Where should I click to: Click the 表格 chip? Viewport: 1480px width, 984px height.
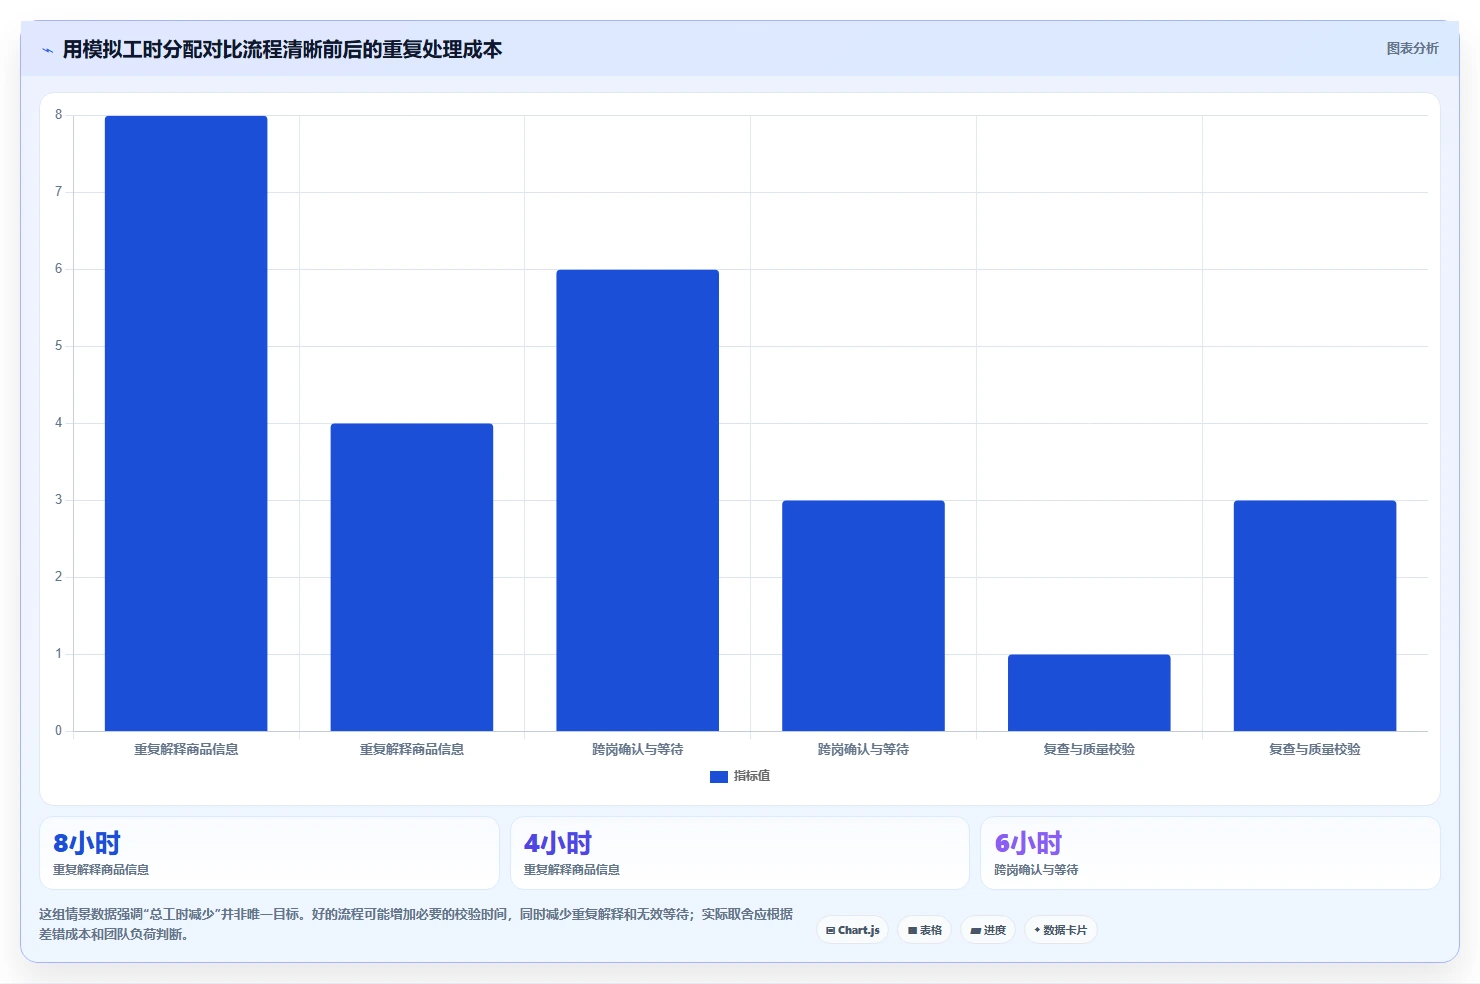[x=925, y=930]
